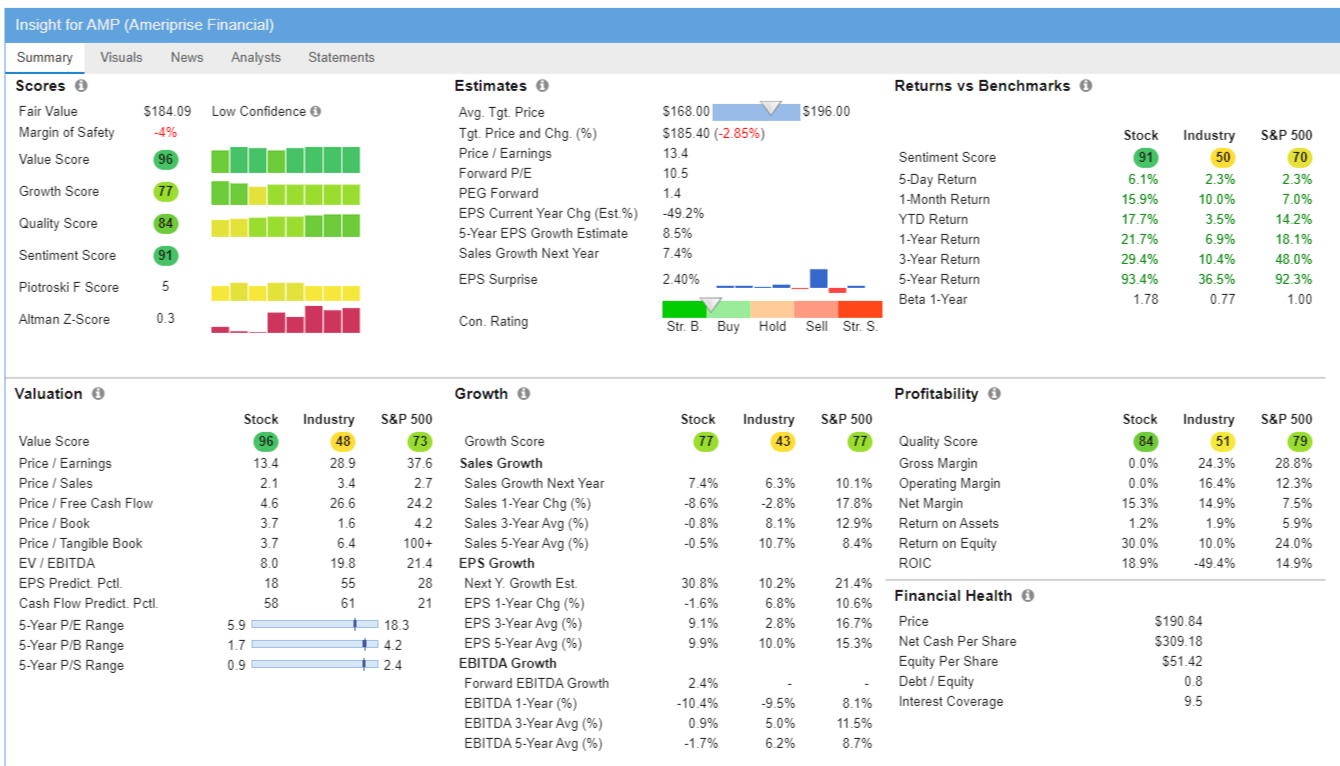The image size is (1340, 766).
Task: Click the S&P 500 Value Score 73 badge
Action: point(420,442)
